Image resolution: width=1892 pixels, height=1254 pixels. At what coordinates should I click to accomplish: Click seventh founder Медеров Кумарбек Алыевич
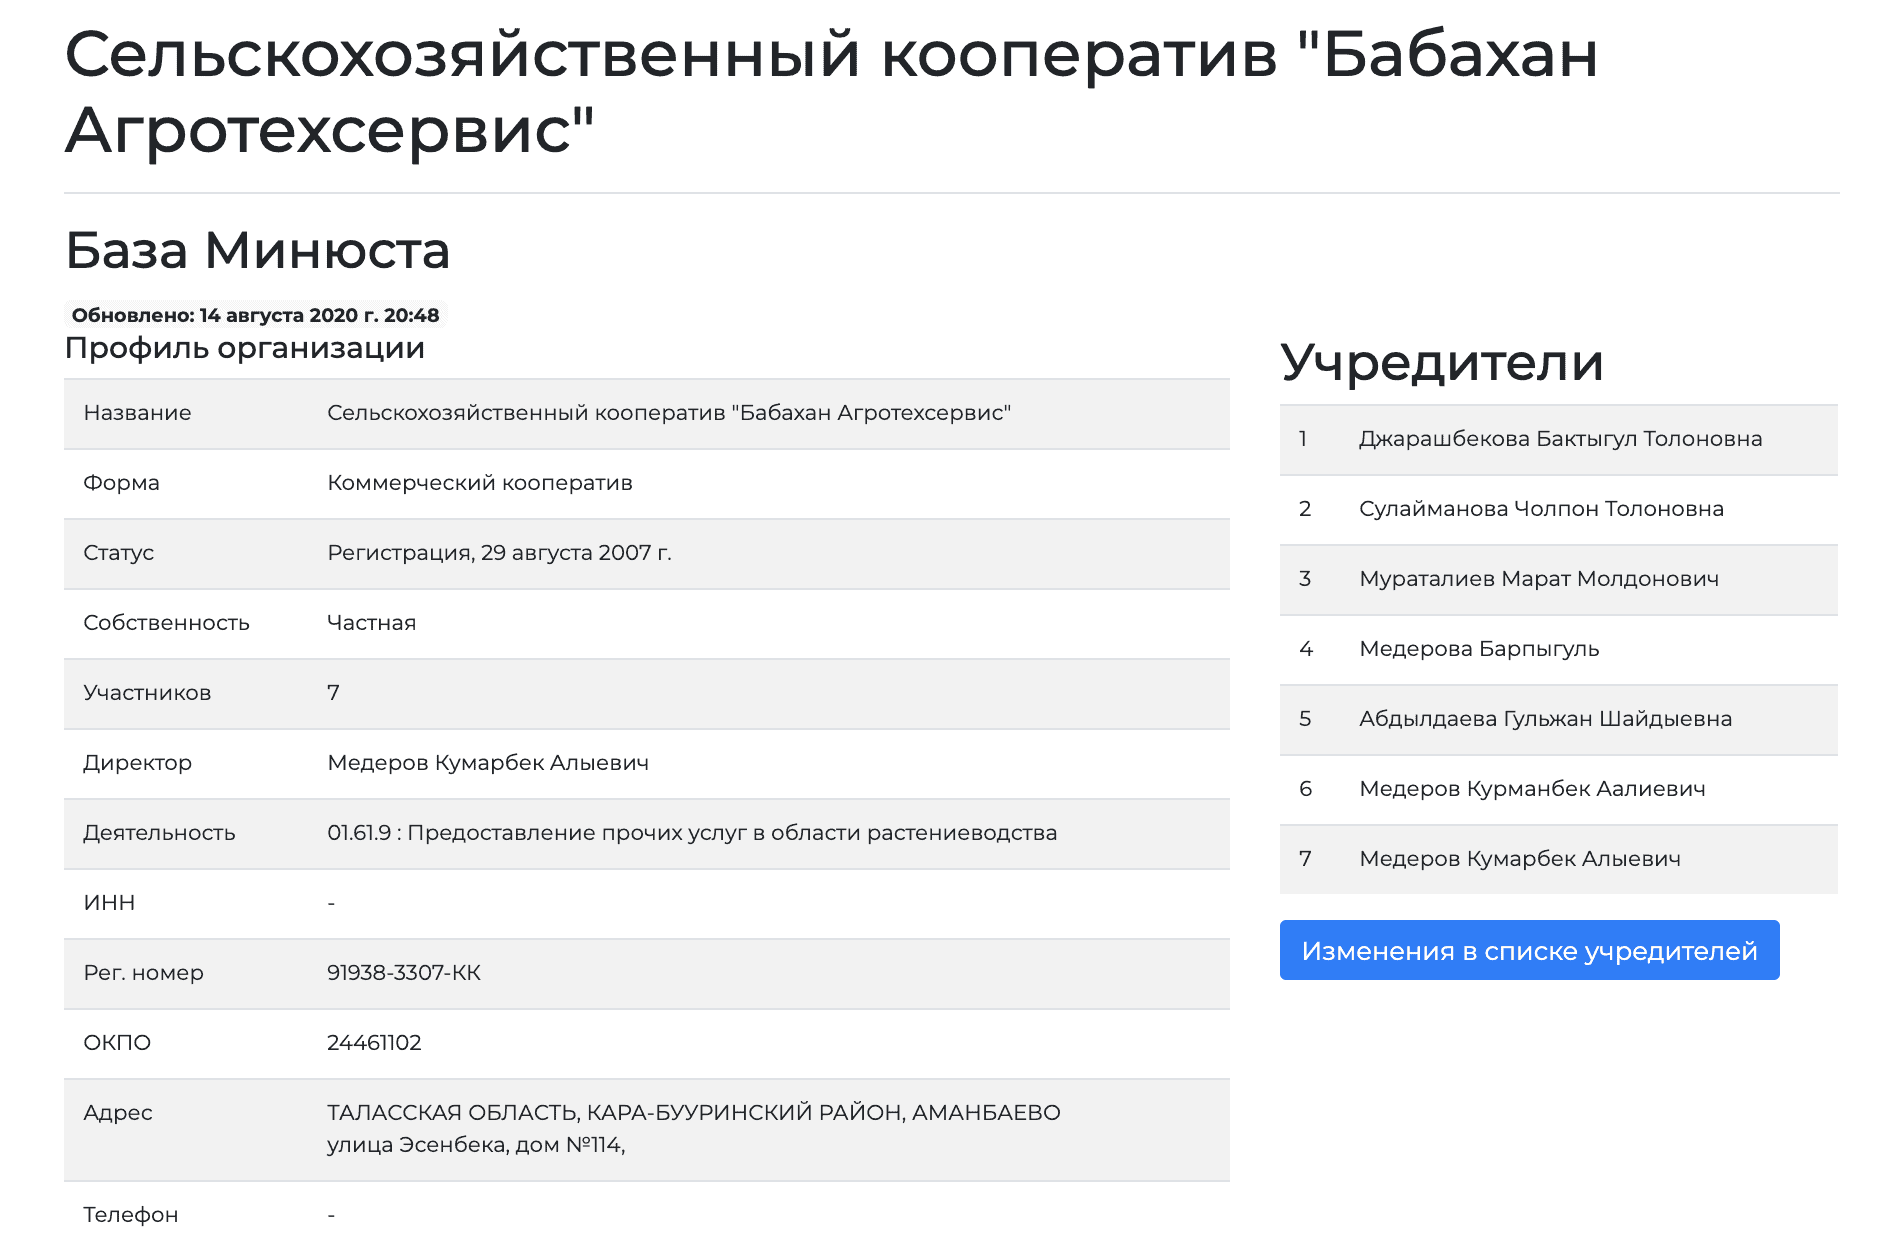tap(1519, 859)
